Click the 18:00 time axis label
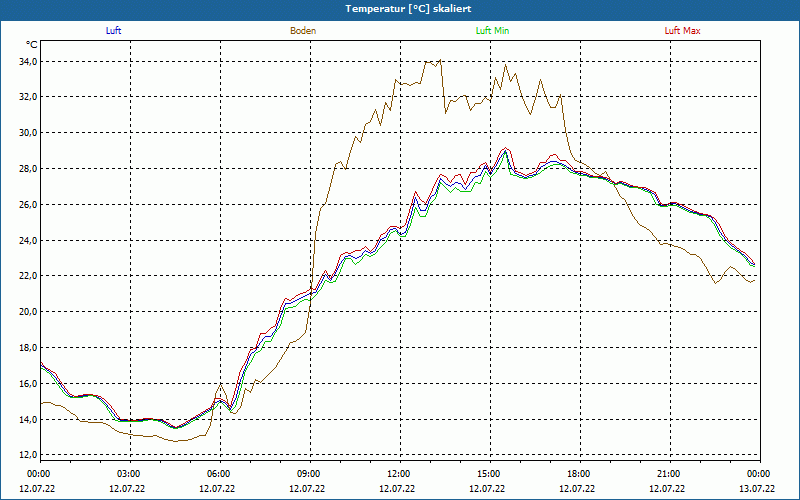Viewport: 800px width, 500px height. [579, 473]
